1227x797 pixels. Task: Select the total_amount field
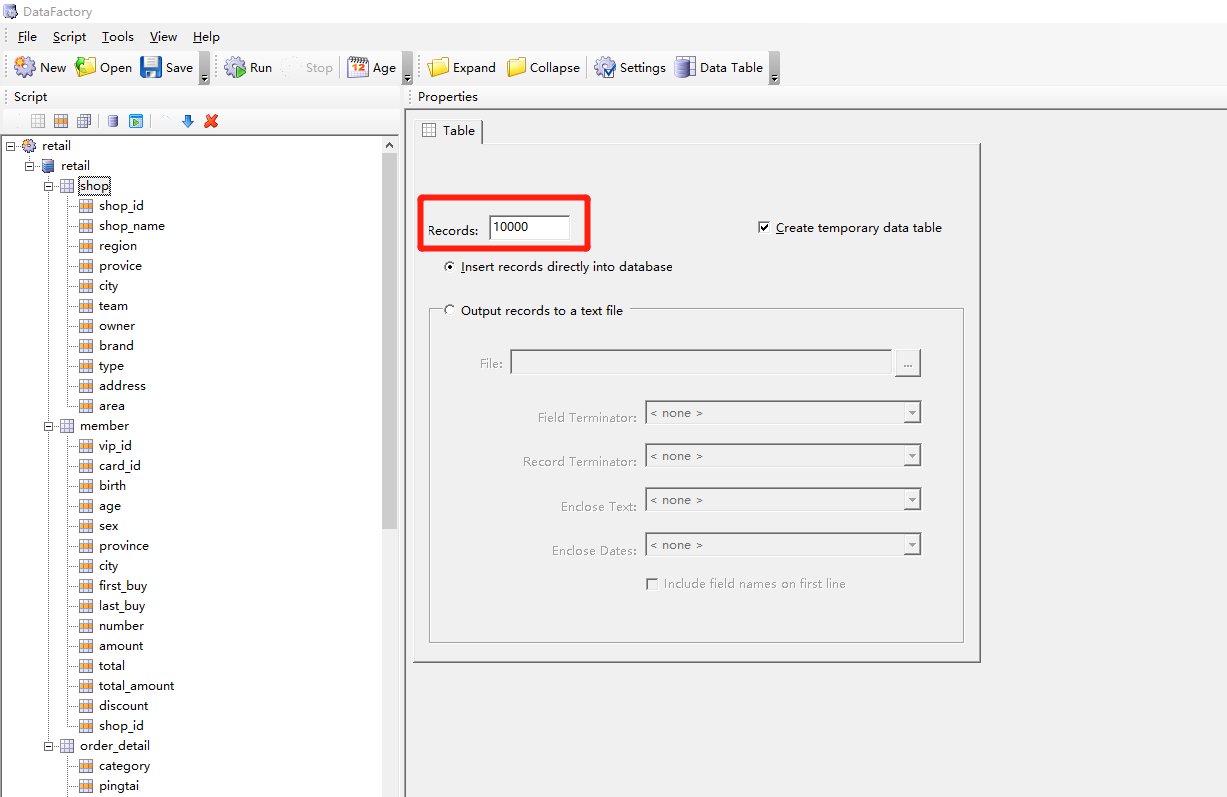[x=136, y=686]
